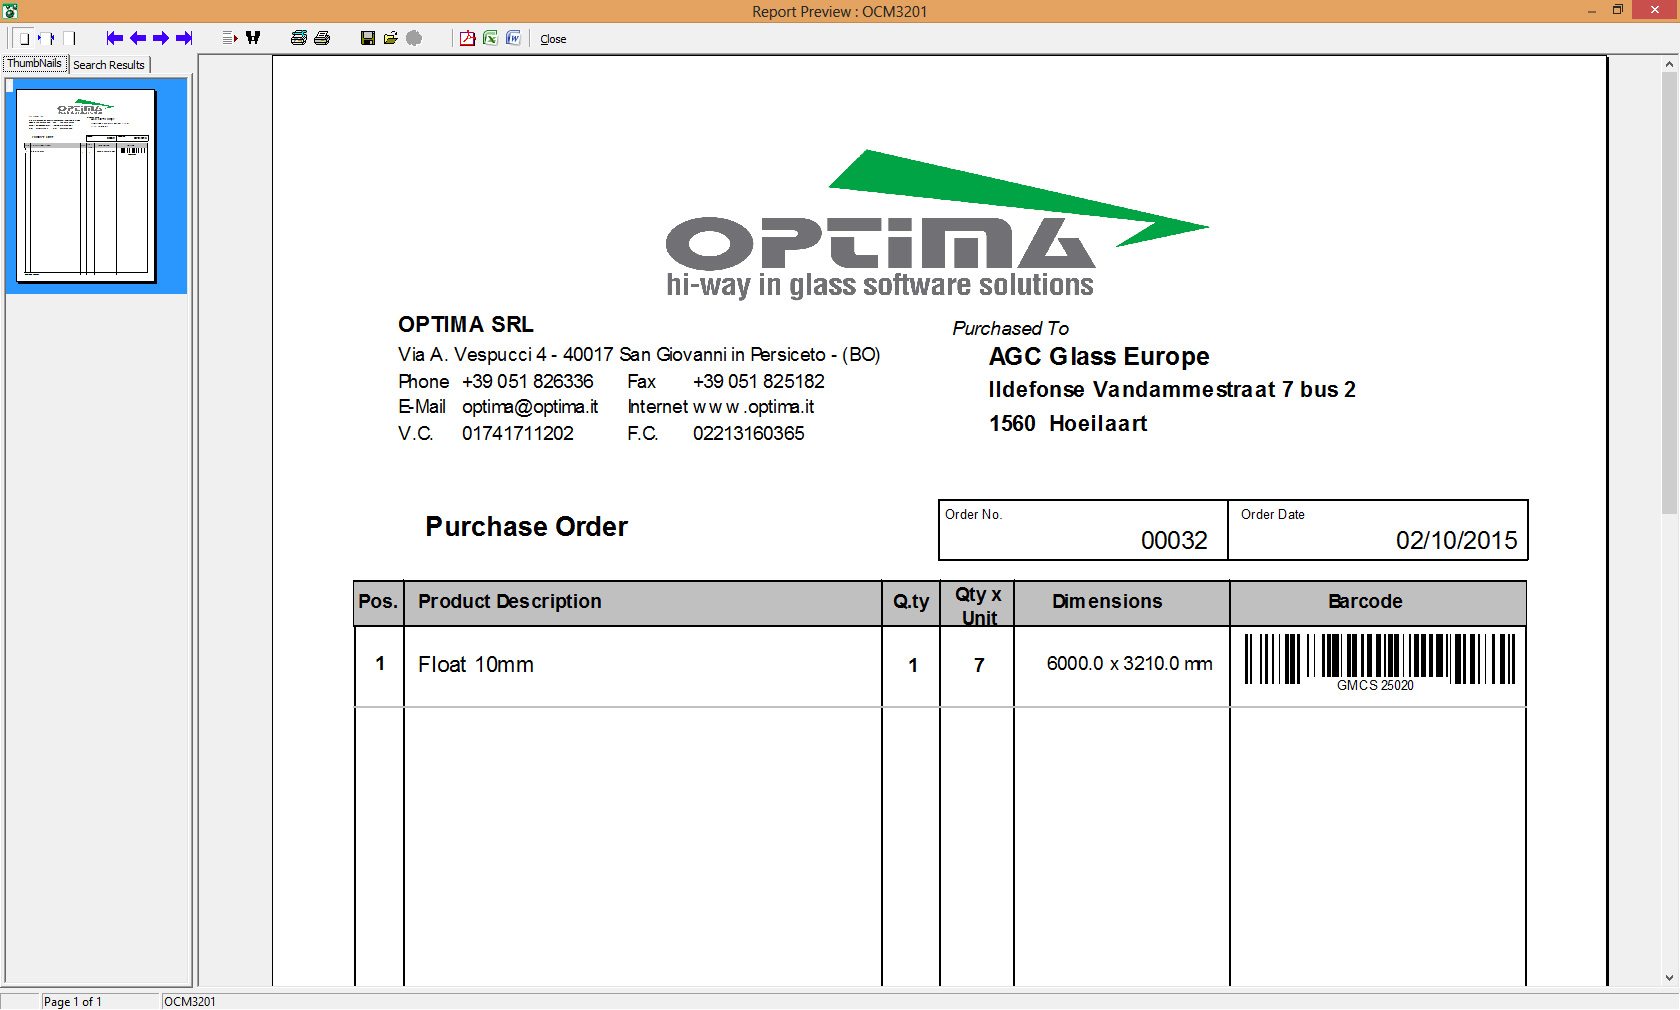Export the report to Excel

click(x=490, y=38)
